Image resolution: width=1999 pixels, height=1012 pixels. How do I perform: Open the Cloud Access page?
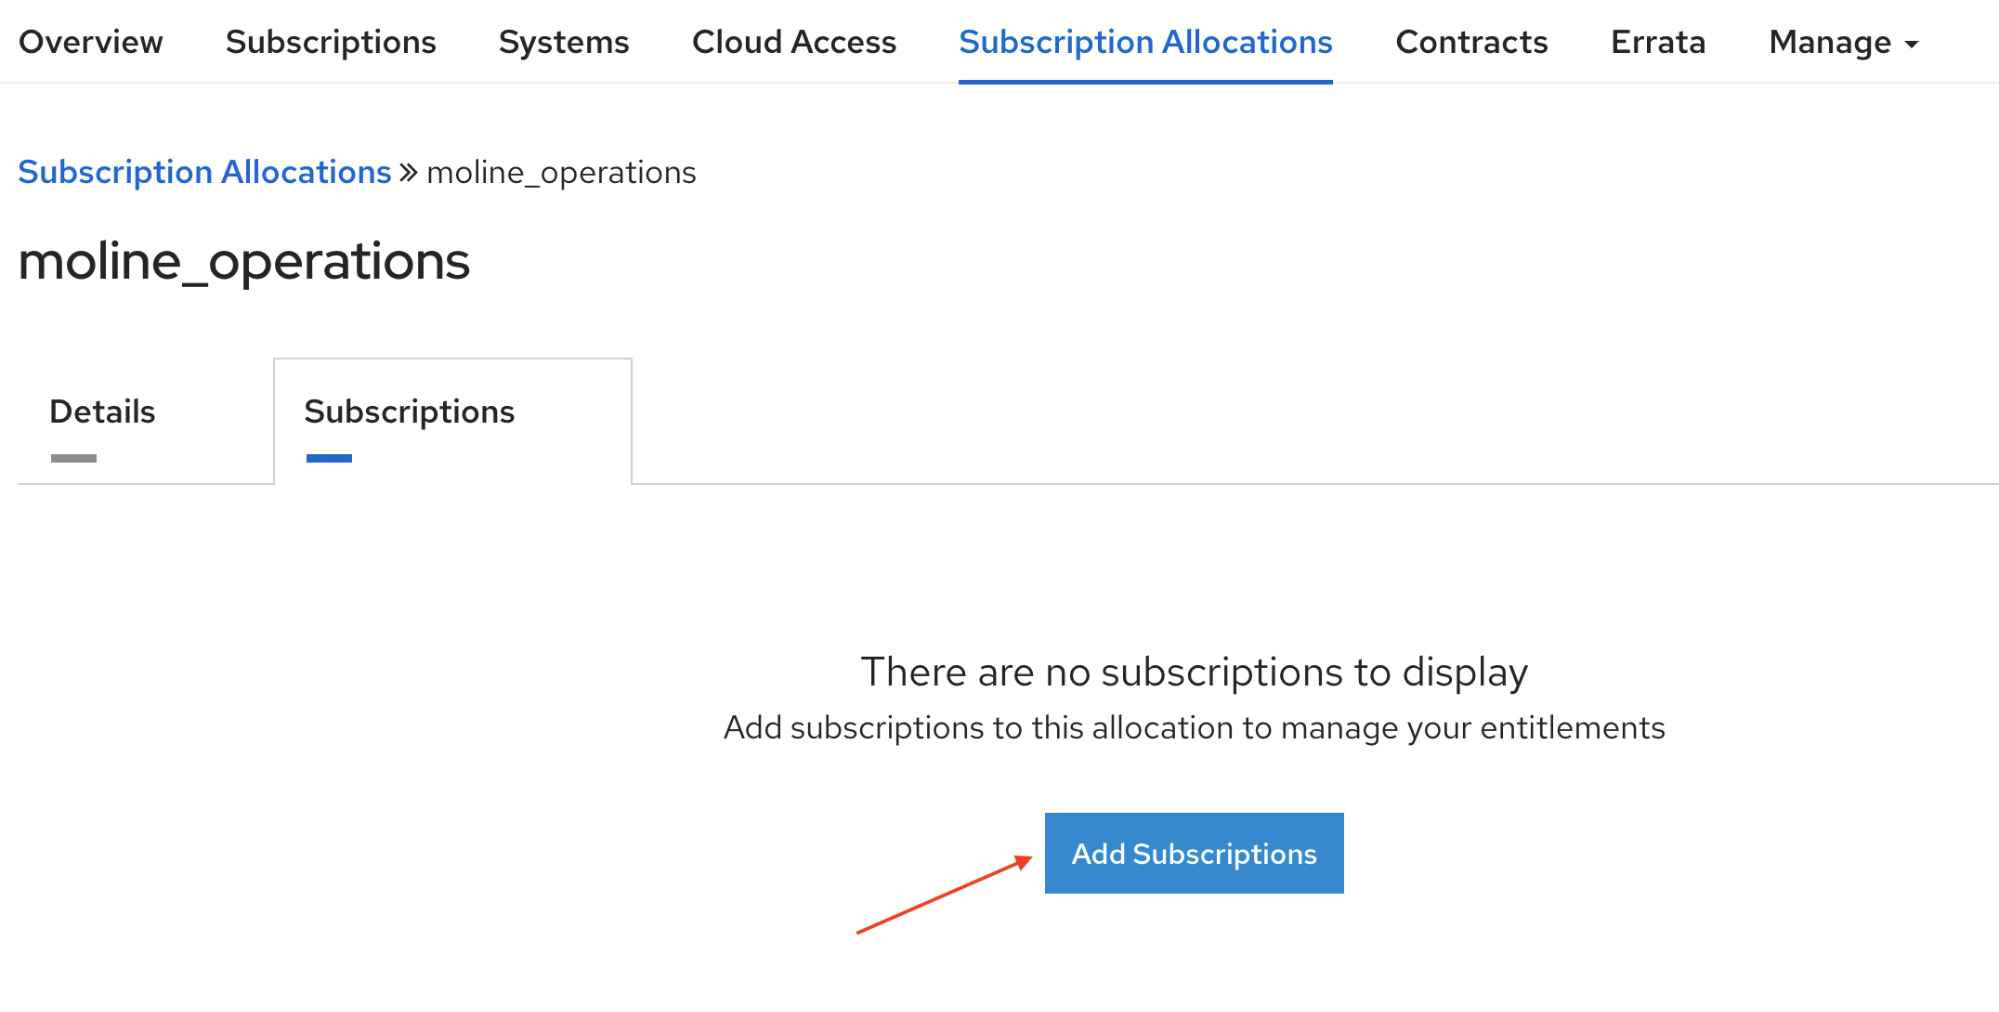(793, 42)
